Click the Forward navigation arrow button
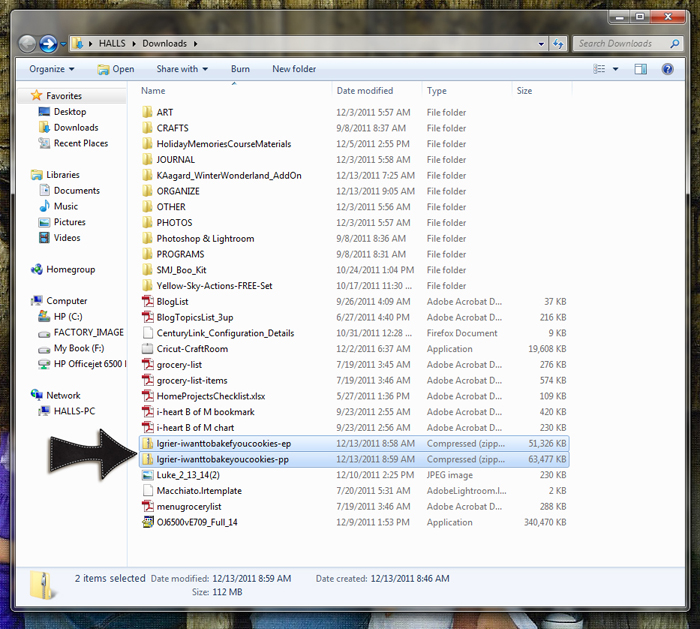700x629 pixels. click(x=48, y=44)
